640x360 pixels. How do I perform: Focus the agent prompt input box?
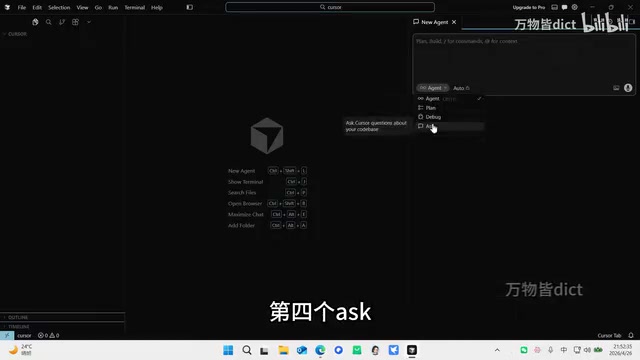[524, 59]
